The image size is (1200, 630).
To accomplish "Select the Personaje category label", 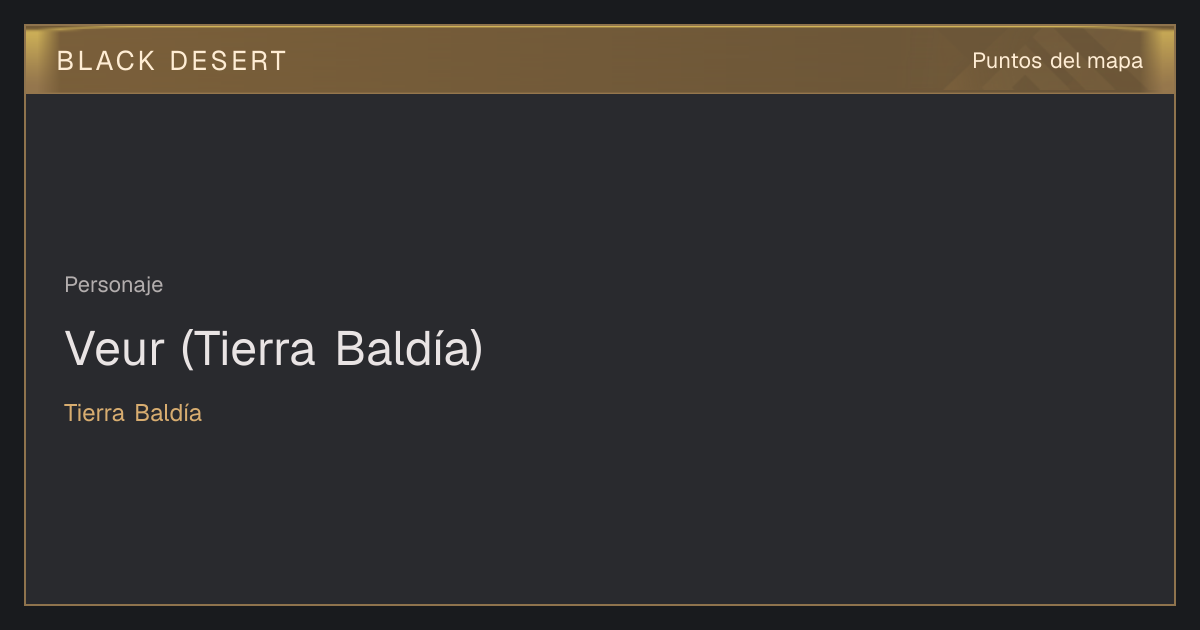I will (x=114, y=285).
